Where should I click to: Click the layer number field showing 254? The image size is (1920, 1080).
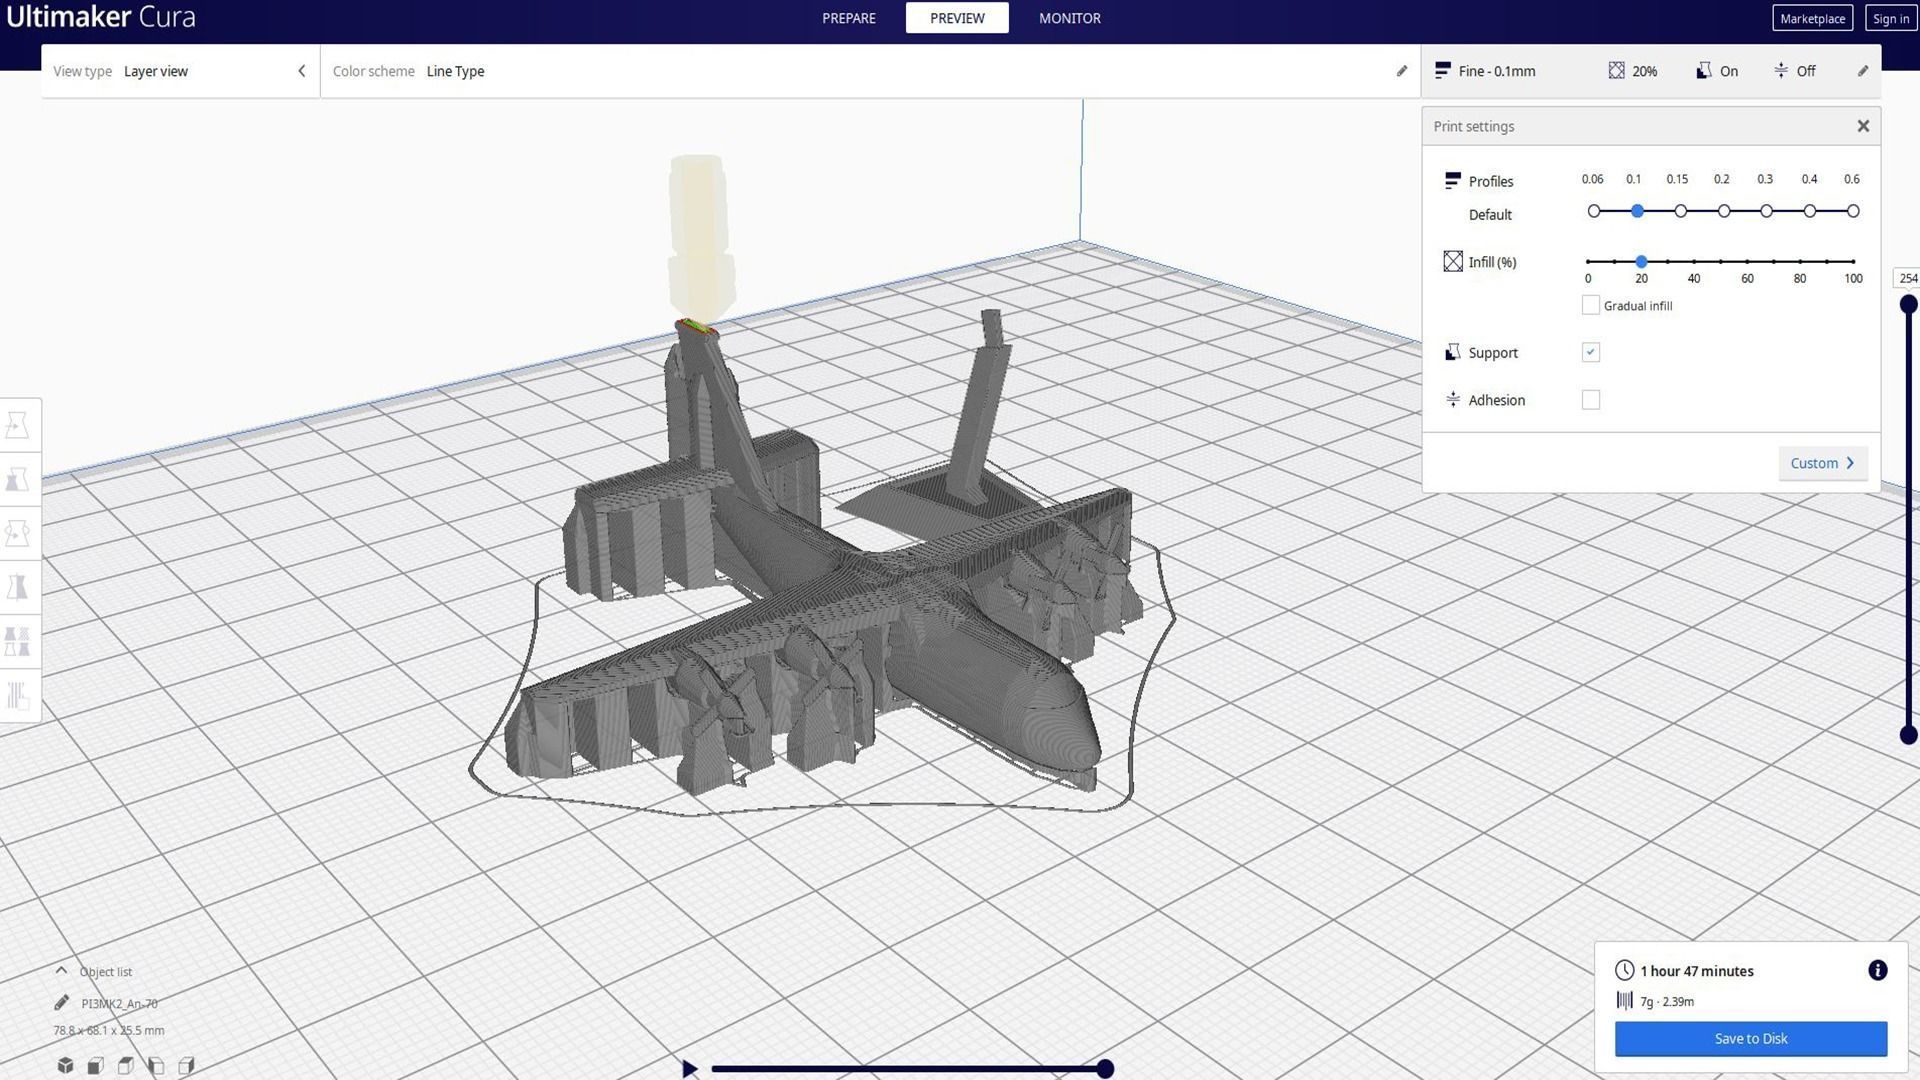(x=1907, y=278)
